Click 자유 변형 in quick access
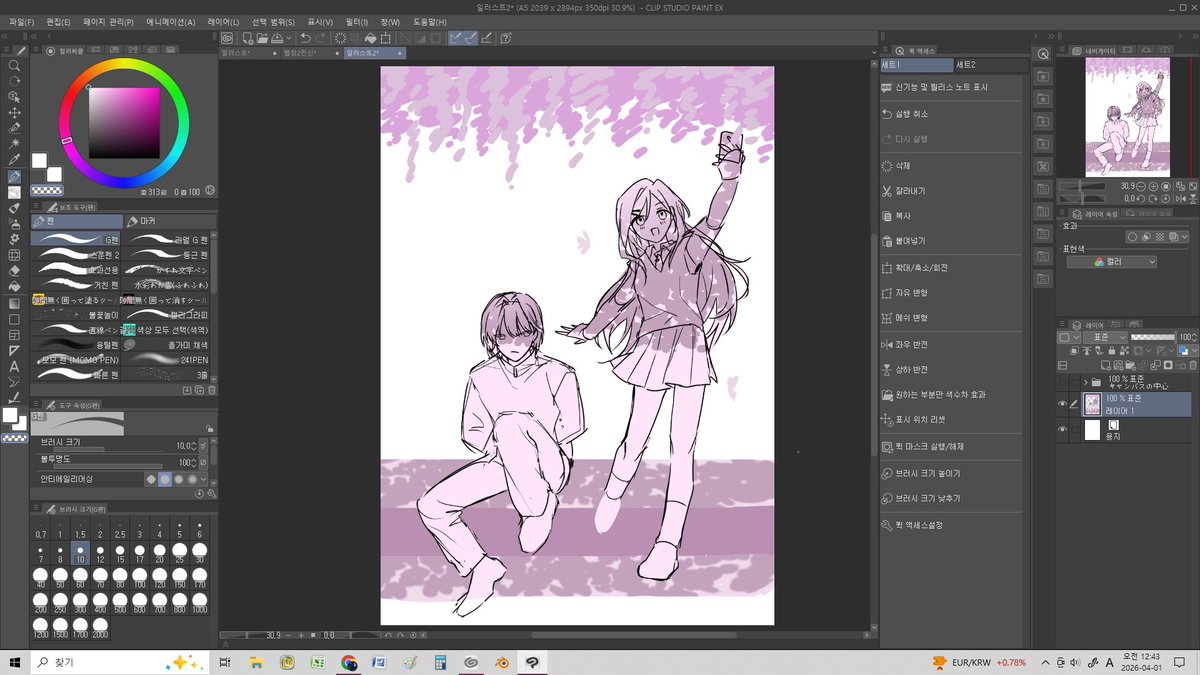This screenshot has height=675, width=1200. click(912, 293)
